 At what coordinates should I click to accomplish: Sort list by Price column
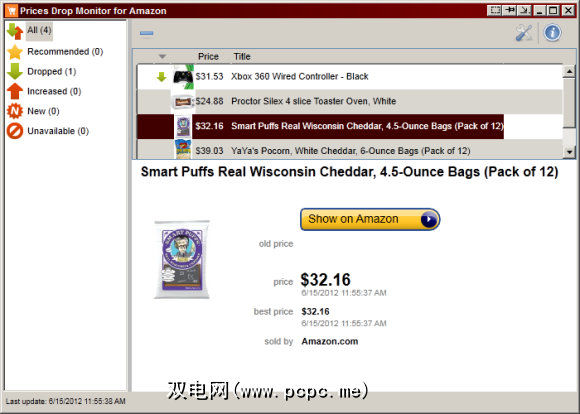click(x=208, y=57)
